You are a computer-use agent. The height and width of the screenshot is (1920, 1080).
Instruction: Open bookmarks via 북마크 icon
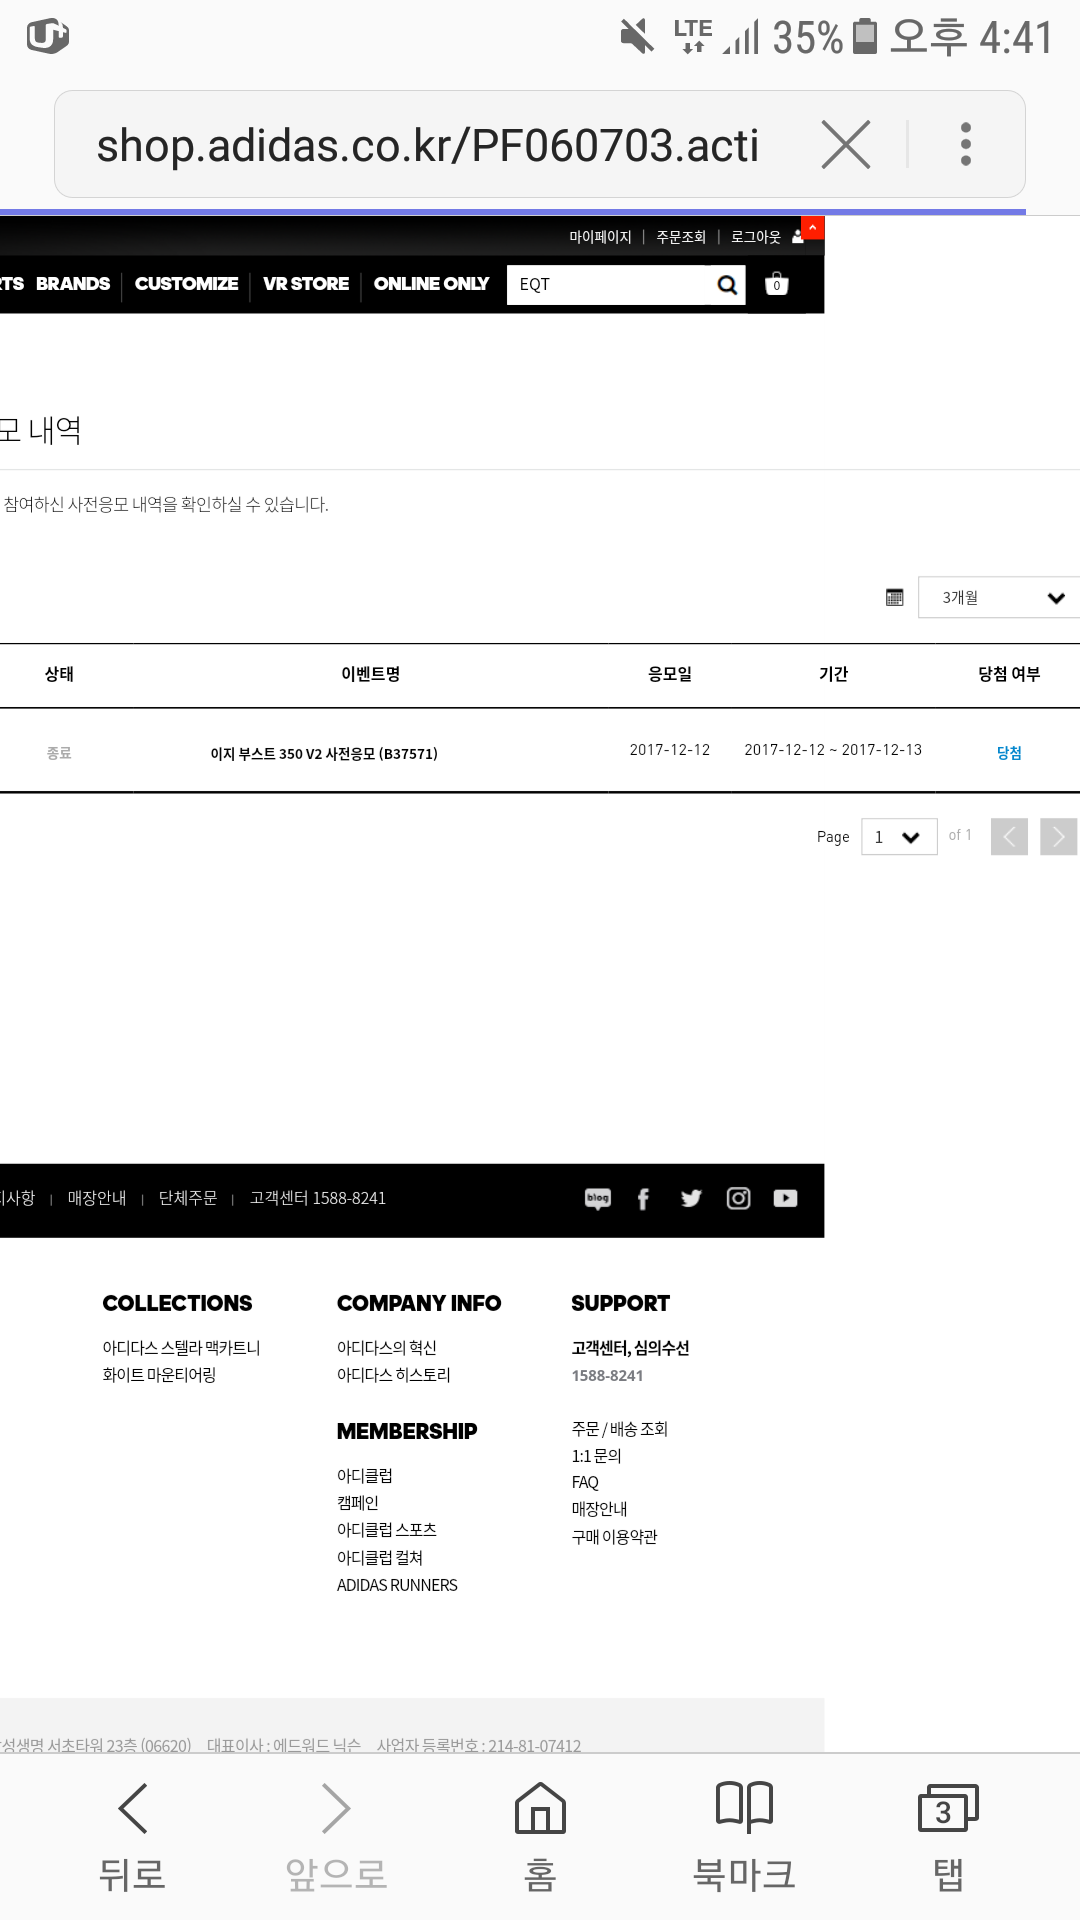click(x=744, y=1838)
